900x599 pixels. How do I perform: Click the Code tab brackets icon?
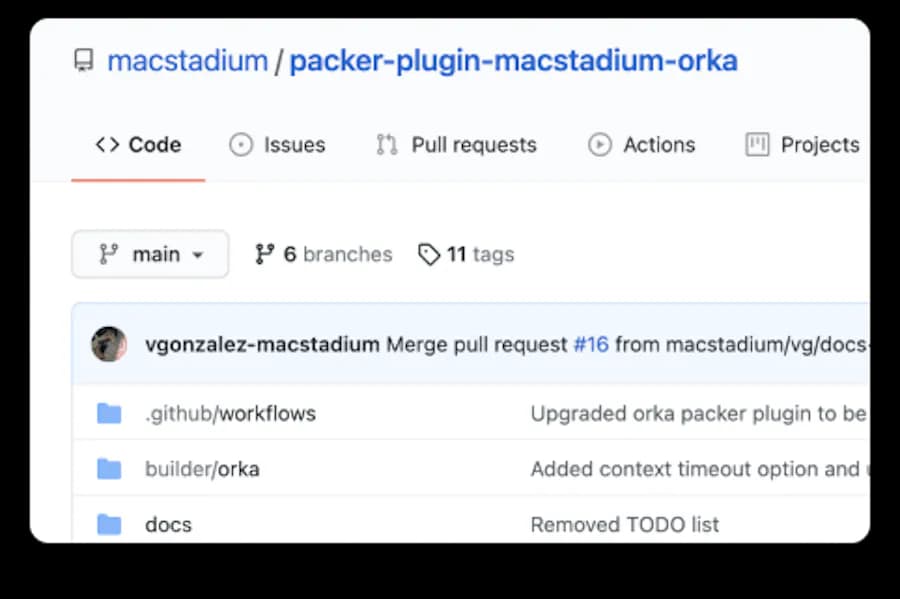coord(107,145)
